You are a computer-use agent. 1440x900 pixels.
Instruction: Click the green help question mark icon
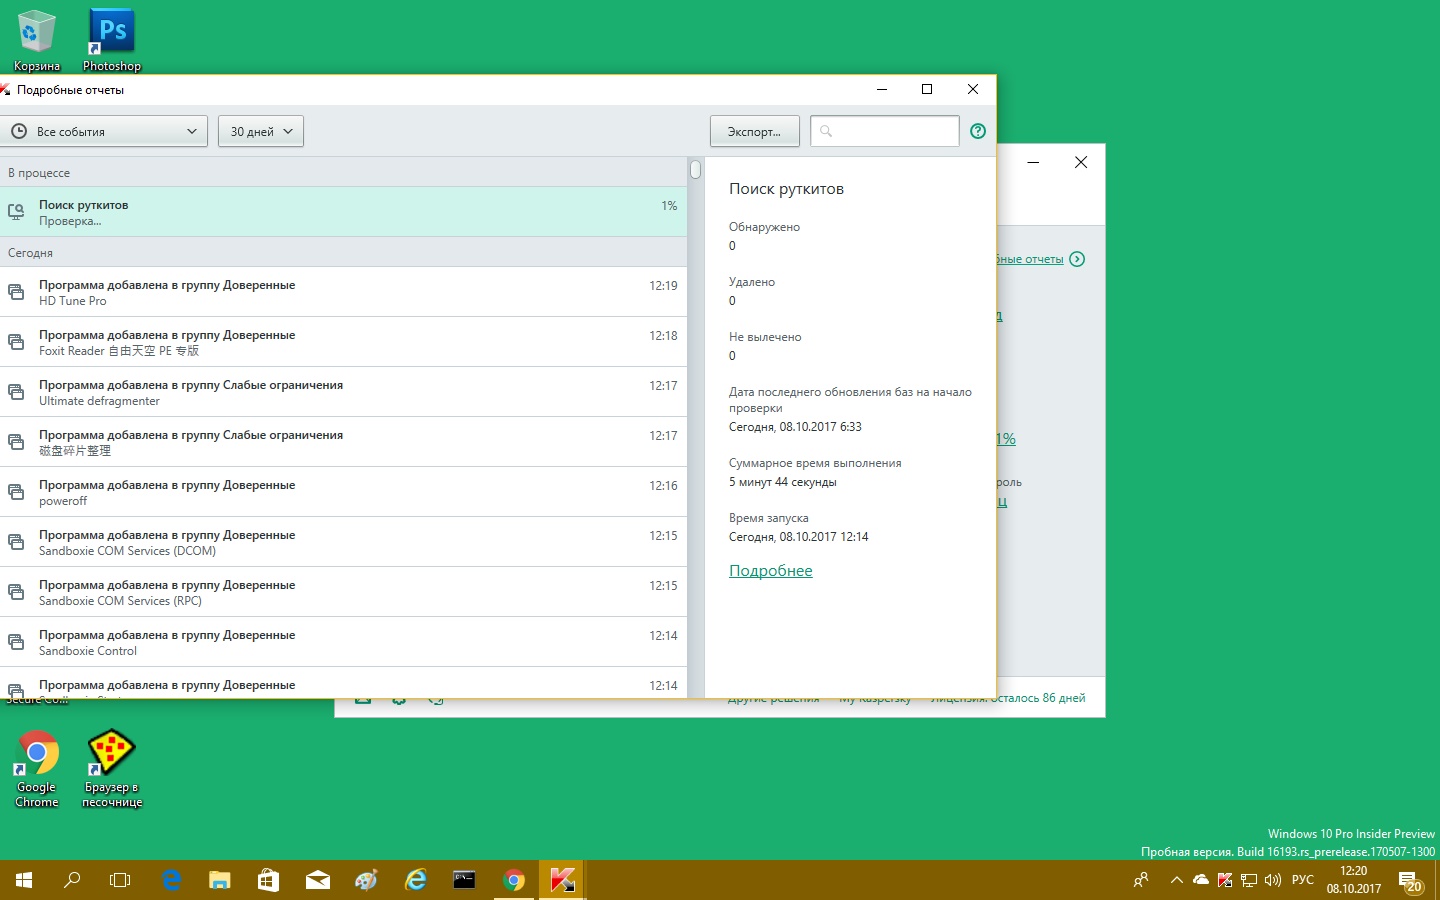pos(978,131)
